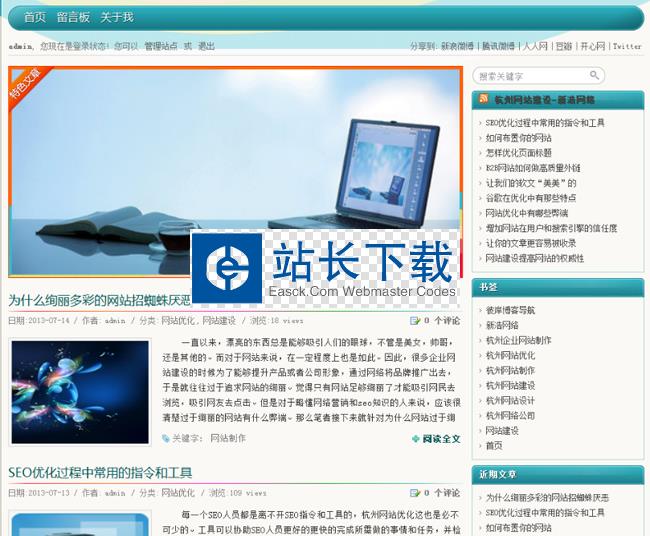Click 网站制作 keyword tag

(228, 438)
